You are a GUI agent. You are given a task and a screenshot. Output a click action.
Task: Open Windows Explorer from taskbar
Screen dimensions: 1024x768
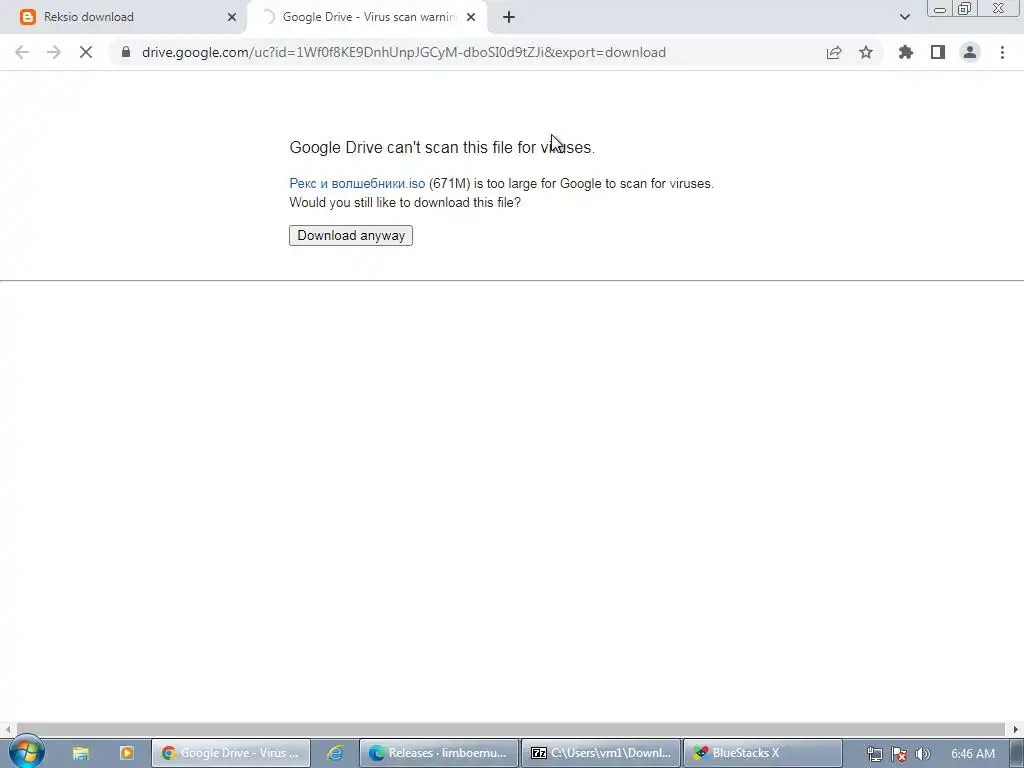pyautogui.click(x=80, y=753)
